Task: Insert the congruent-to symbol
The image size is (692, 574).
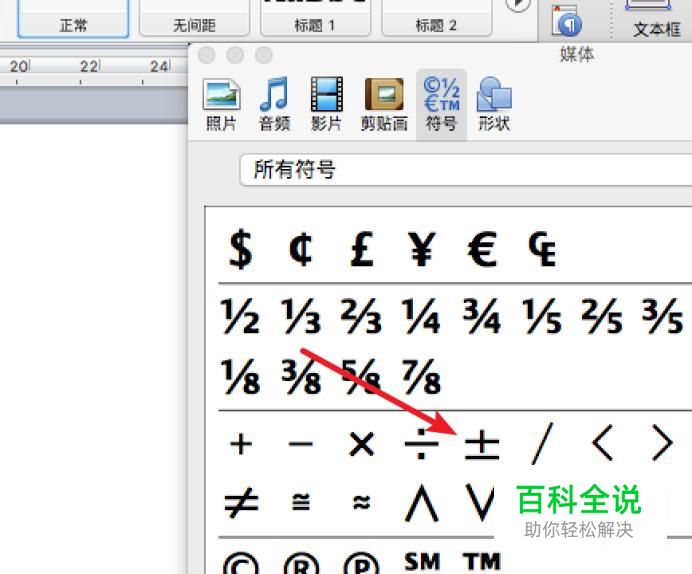Action: (301, 502)
